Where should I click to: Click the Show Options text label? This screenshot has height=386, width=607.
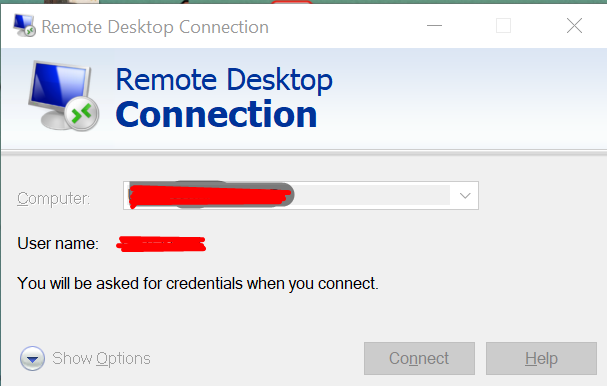[101, 359]
